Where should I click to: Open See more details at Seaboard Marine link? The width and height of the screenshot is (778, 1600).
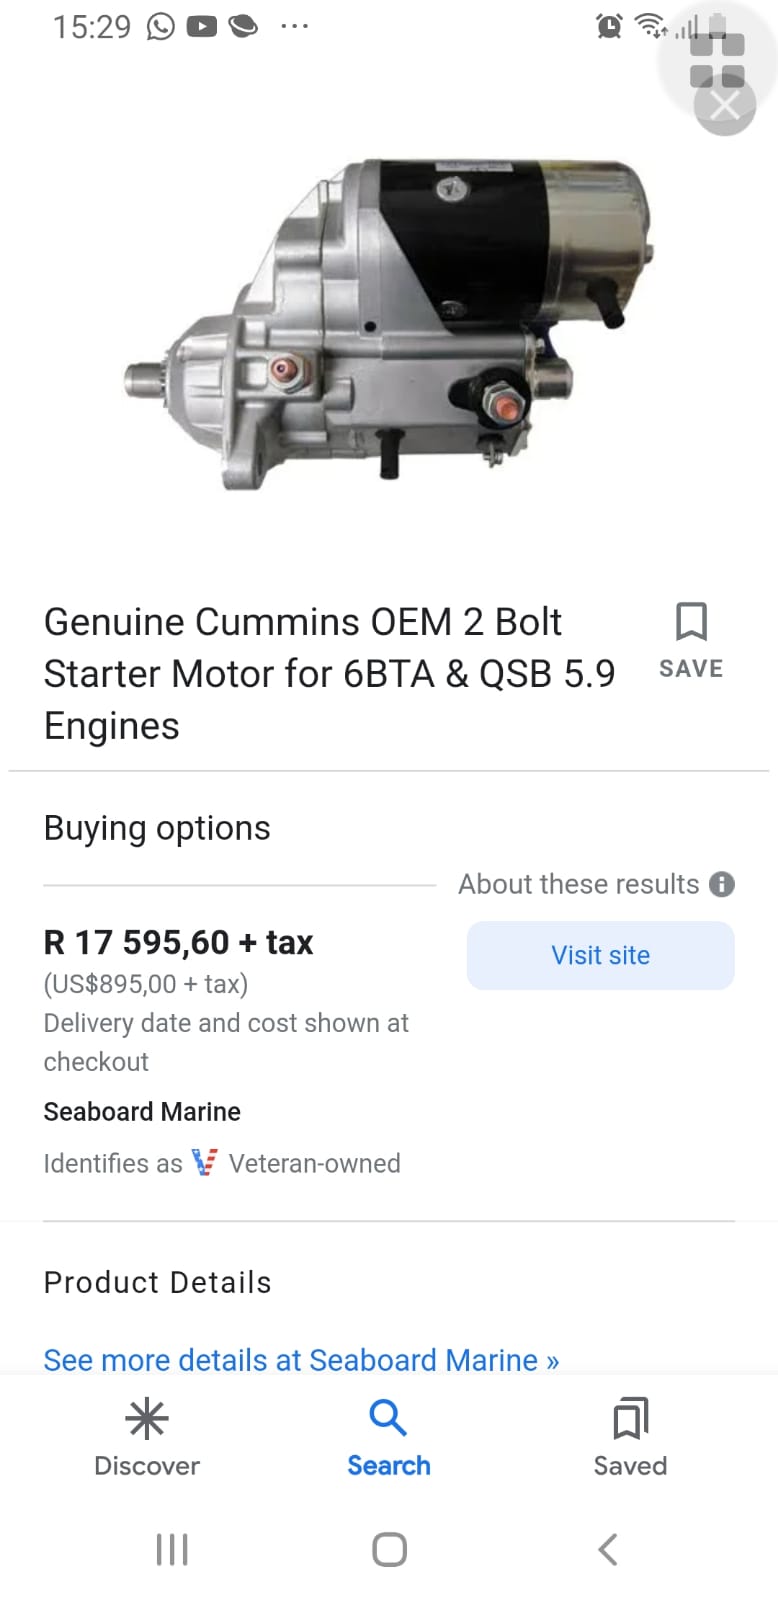tap(301, 1360)
